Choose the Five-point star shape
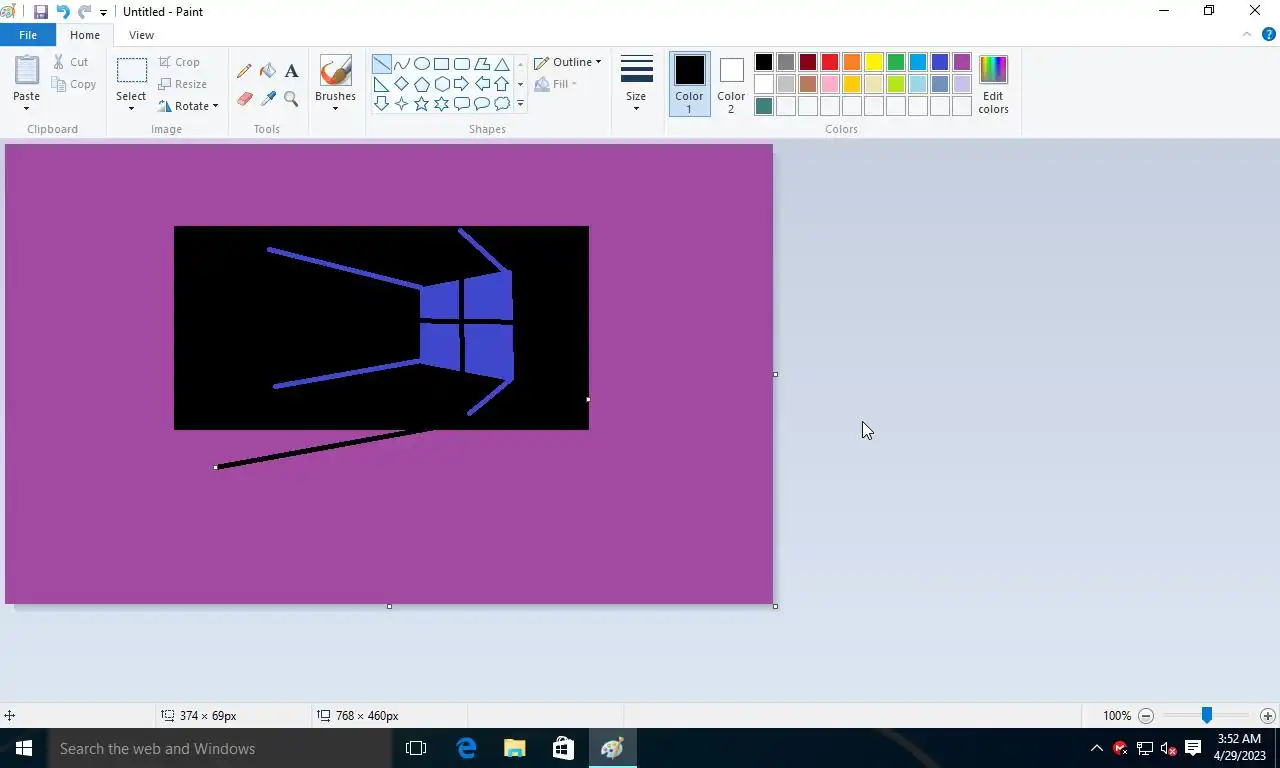The height and width of the screenshot is (768, 1280). [422, 103]
